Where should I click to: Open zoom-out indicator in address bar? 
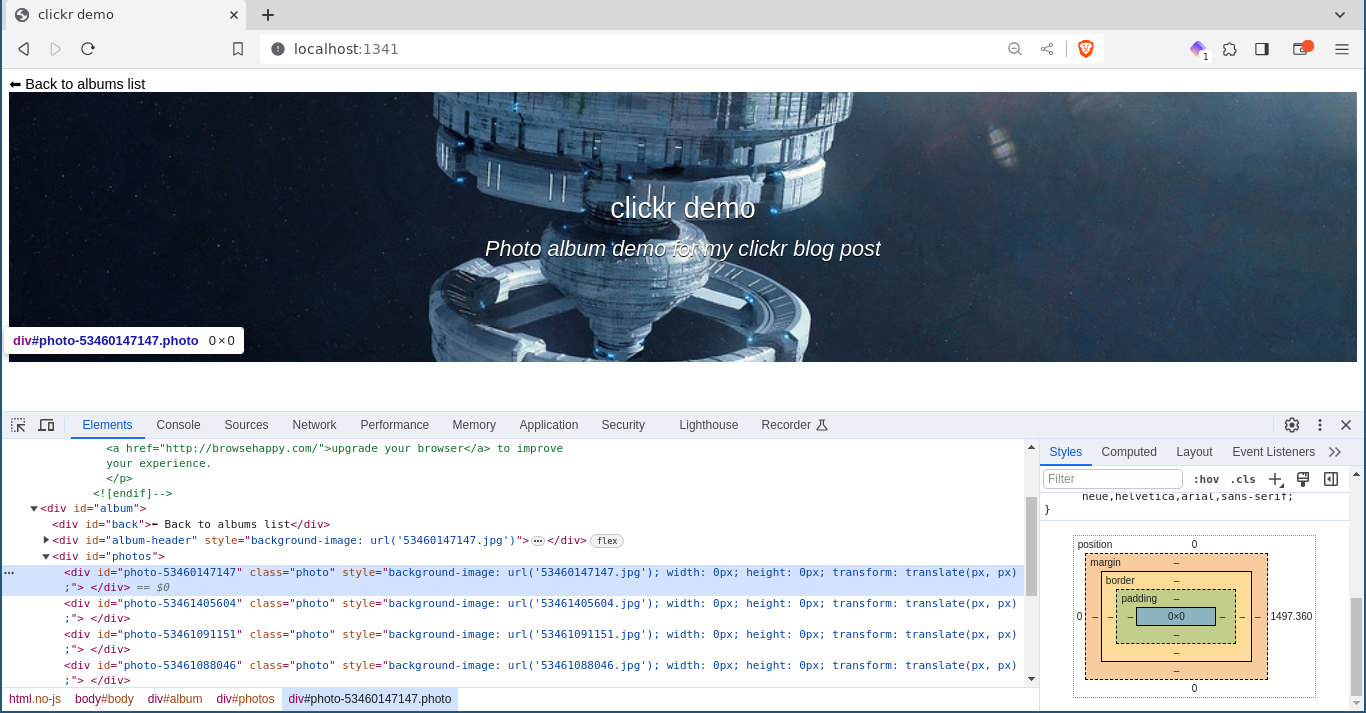pyautogui.click(x=1015, y=49)
